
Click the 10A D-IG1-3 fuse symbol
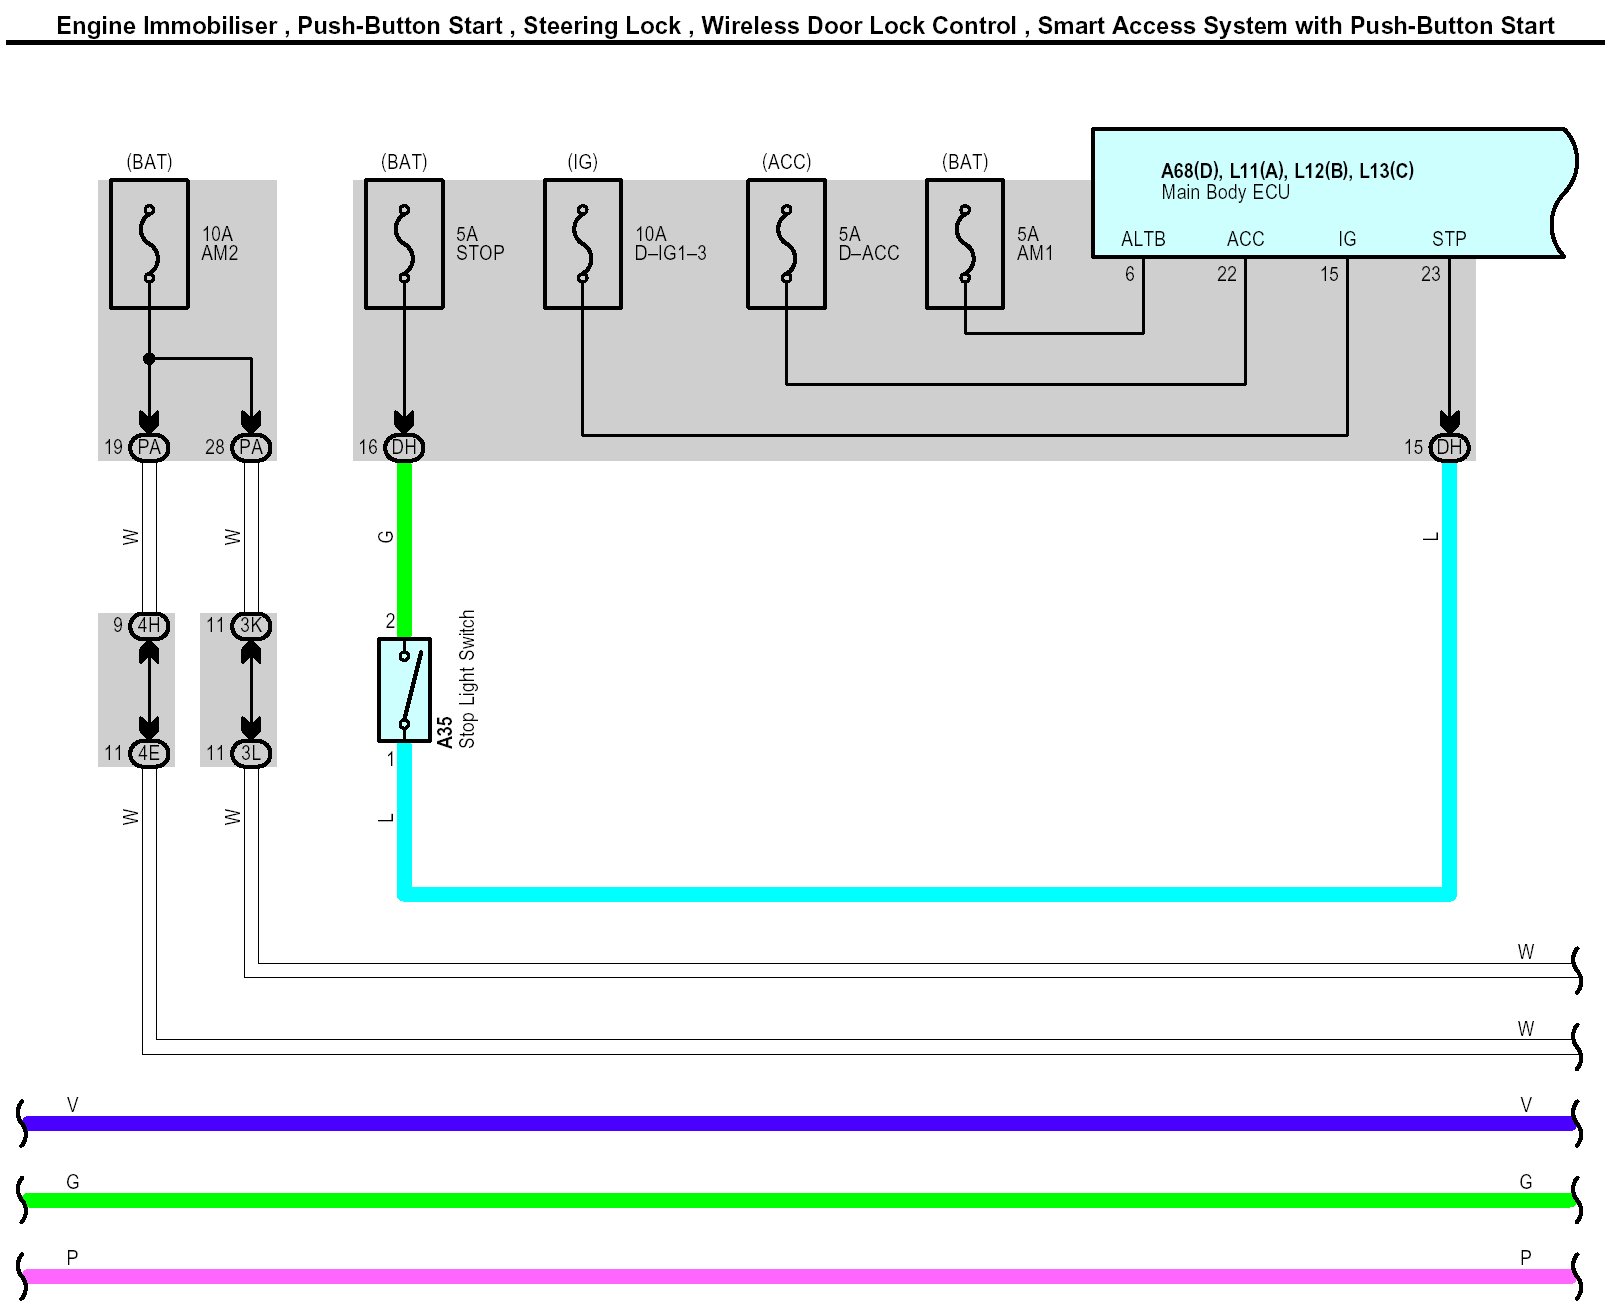click(582, 244)
